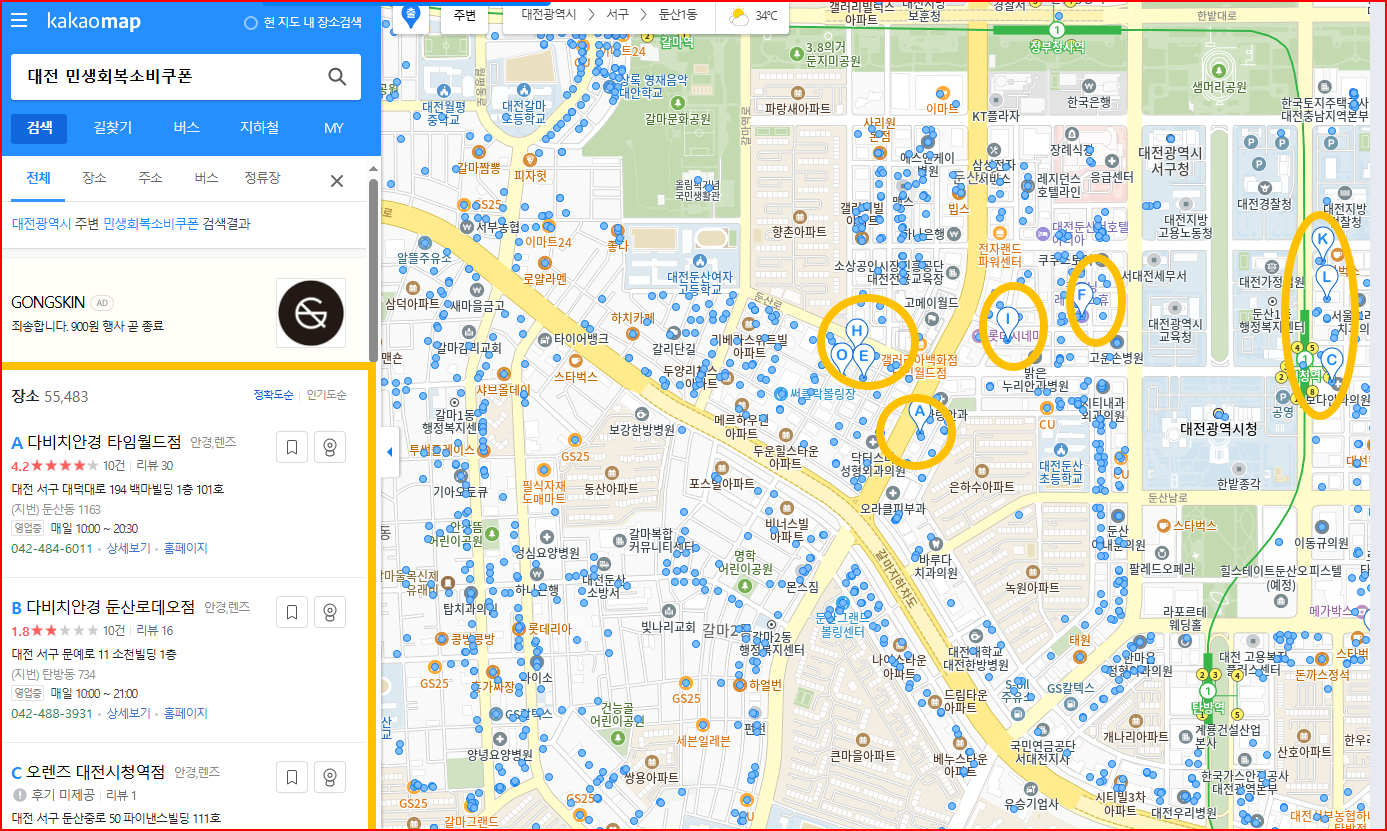
Task: Click 대전광역시 in the map breadcrumb
Action: pyautogui.click(x=550, y=15)
